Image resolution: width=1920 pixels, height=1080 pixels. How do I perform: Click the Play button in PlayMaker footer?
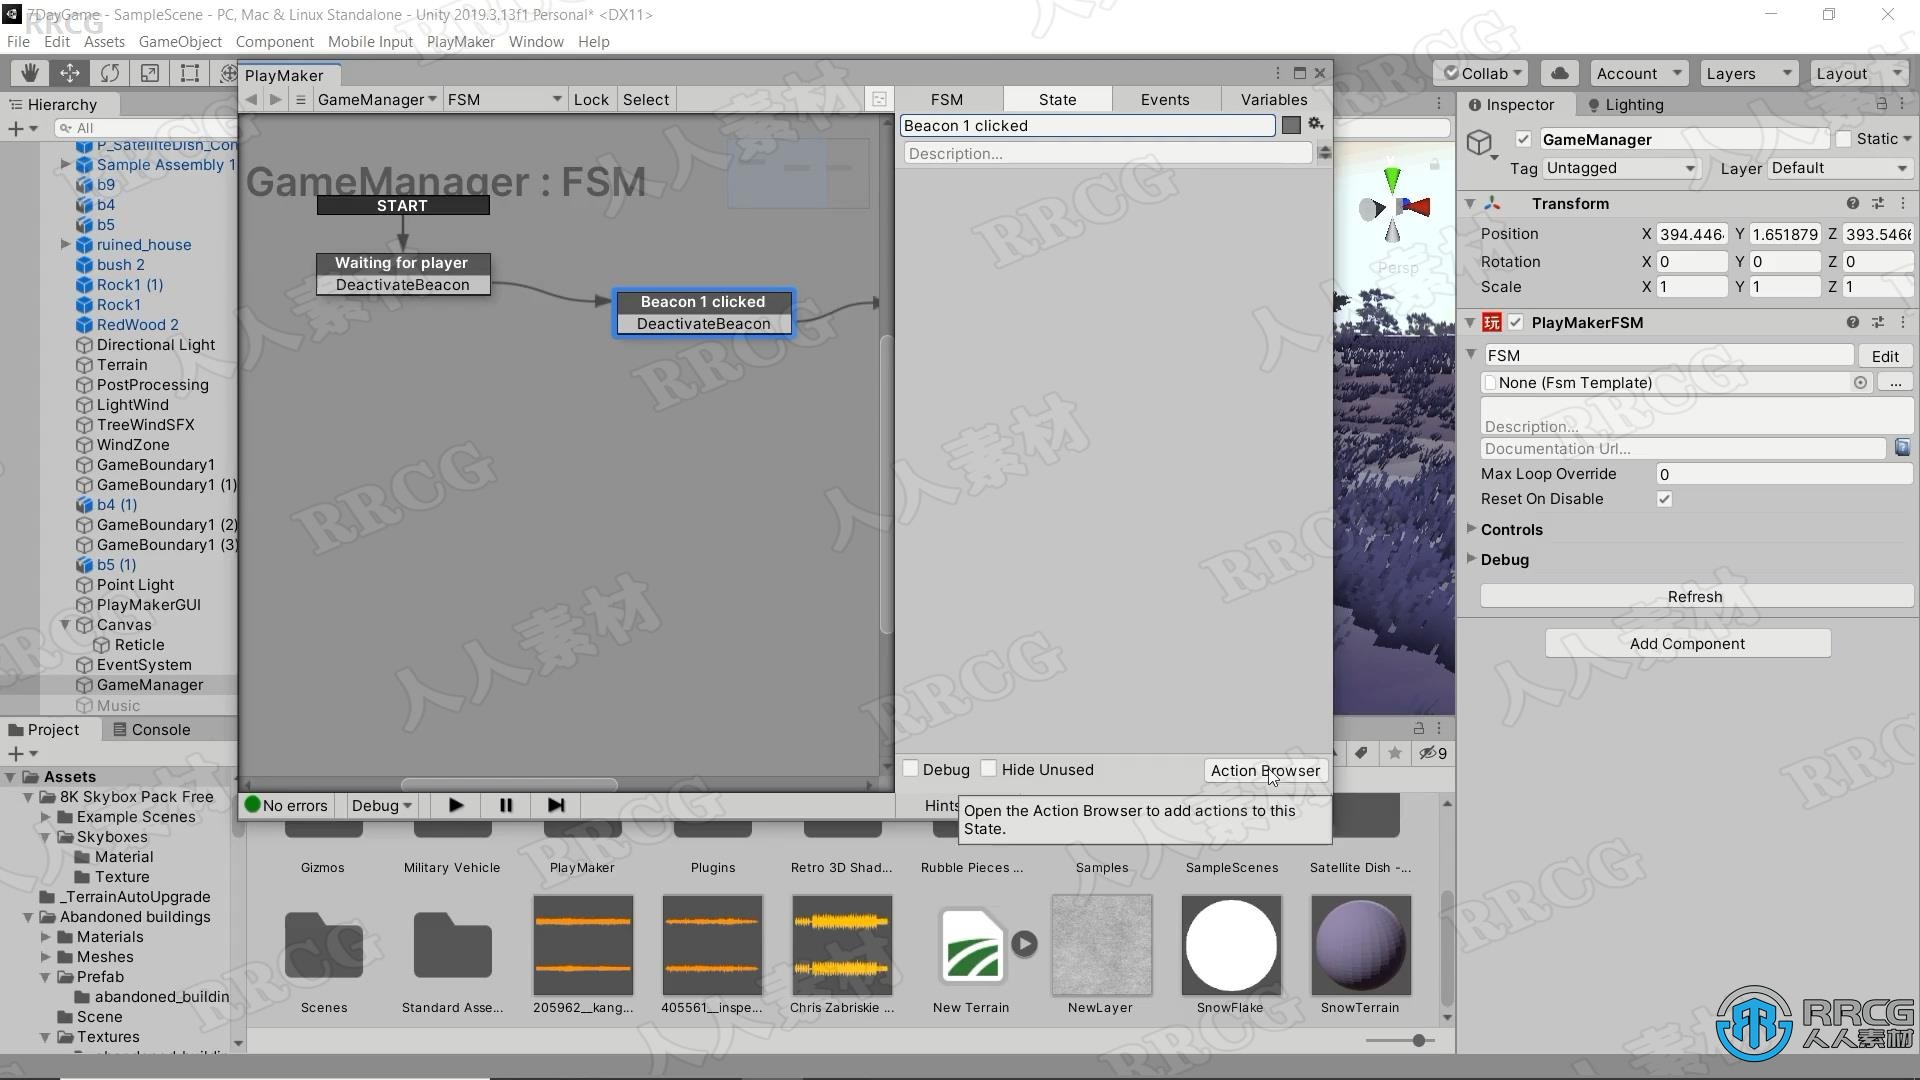point(455,805)
